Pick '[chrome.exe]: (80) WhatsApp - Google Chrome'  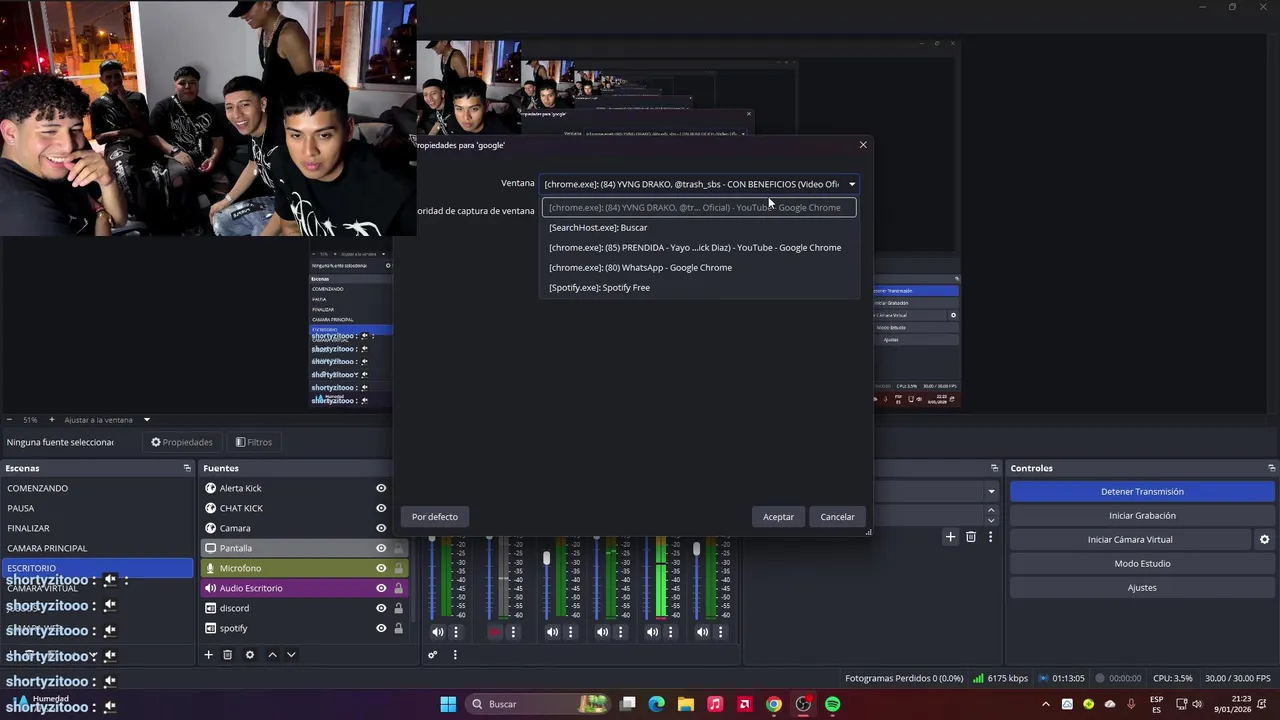coord(700,267)
